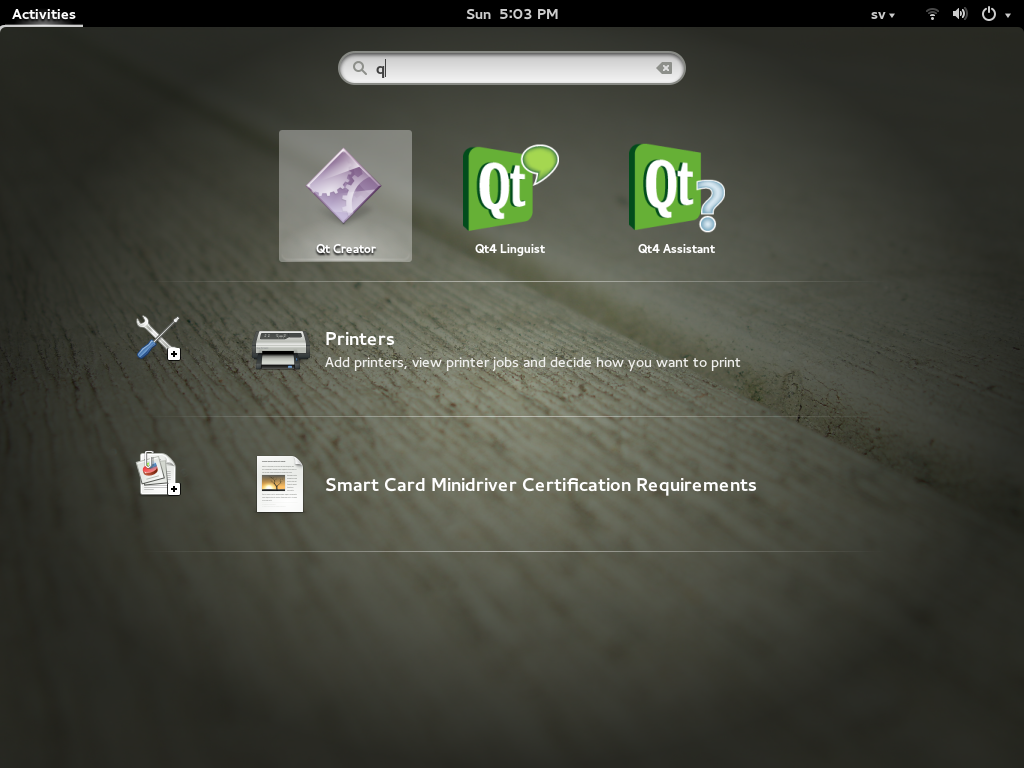Click the Wi-Fi status icon
The image size is (1024, 768).
[x=933, y=14]
